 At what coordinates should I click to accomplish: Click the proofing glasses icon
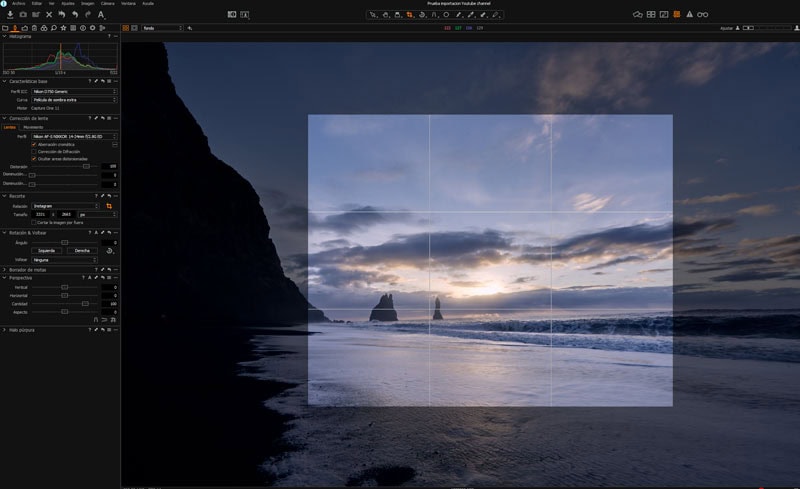click(x=702, y=15)
